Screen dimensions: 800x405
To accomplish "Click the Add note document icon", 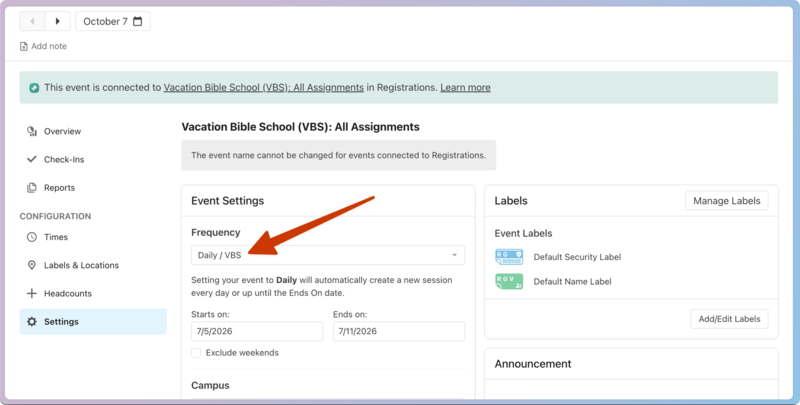I will pos(23,46).
